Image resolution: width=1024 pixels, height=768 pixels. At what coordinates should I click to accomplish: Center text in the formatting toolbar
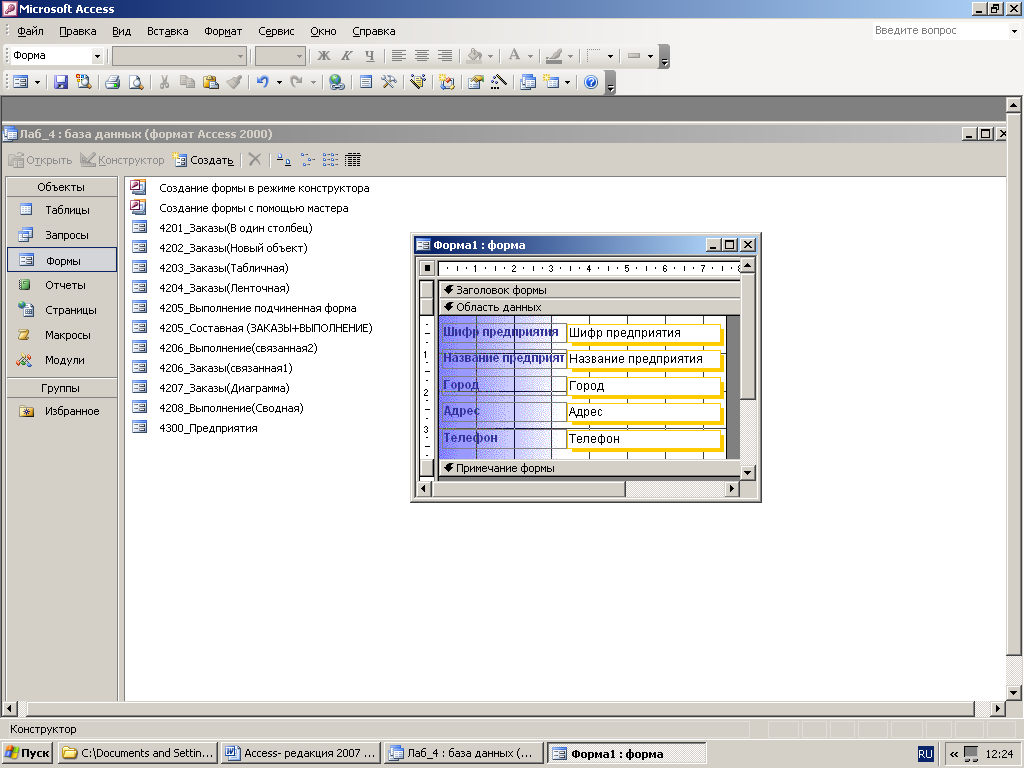click(x=422, y=56)
